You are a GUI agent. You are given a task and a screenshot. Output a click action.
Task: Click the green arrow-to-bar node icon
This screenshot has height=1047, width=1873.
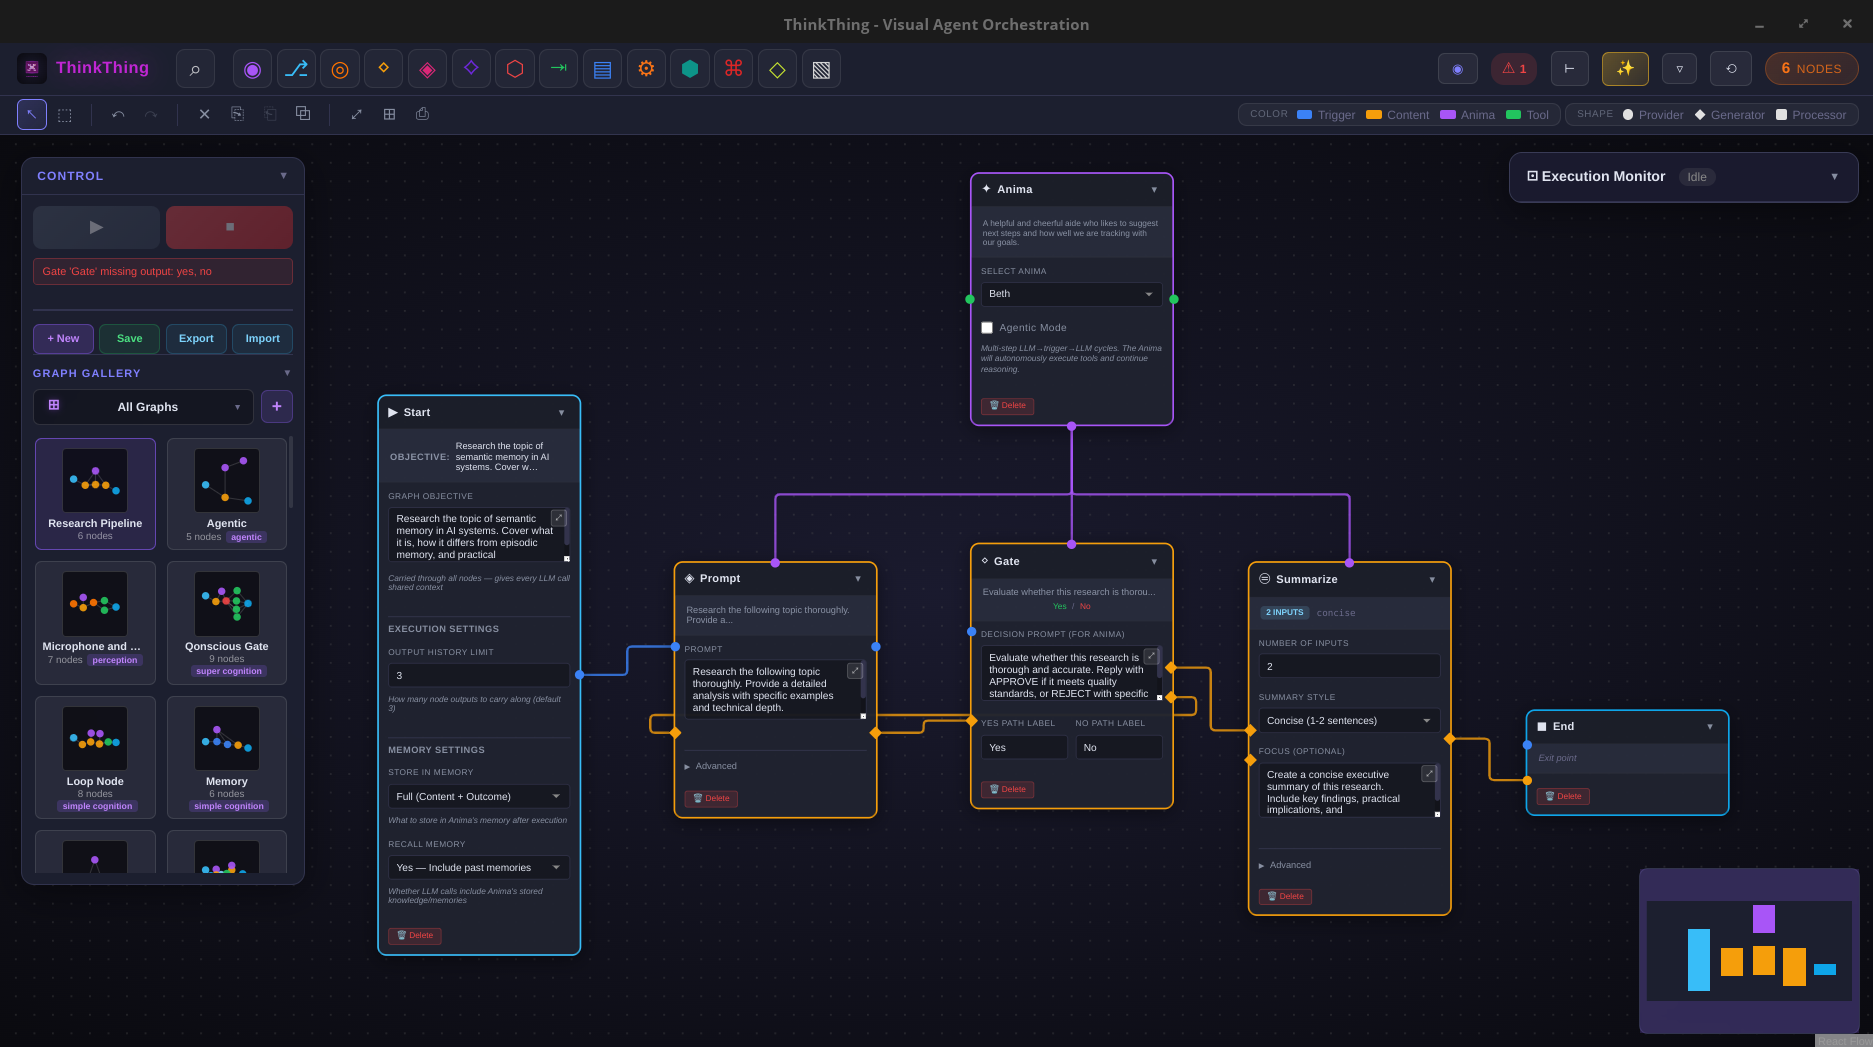click(x=558, y=69)
